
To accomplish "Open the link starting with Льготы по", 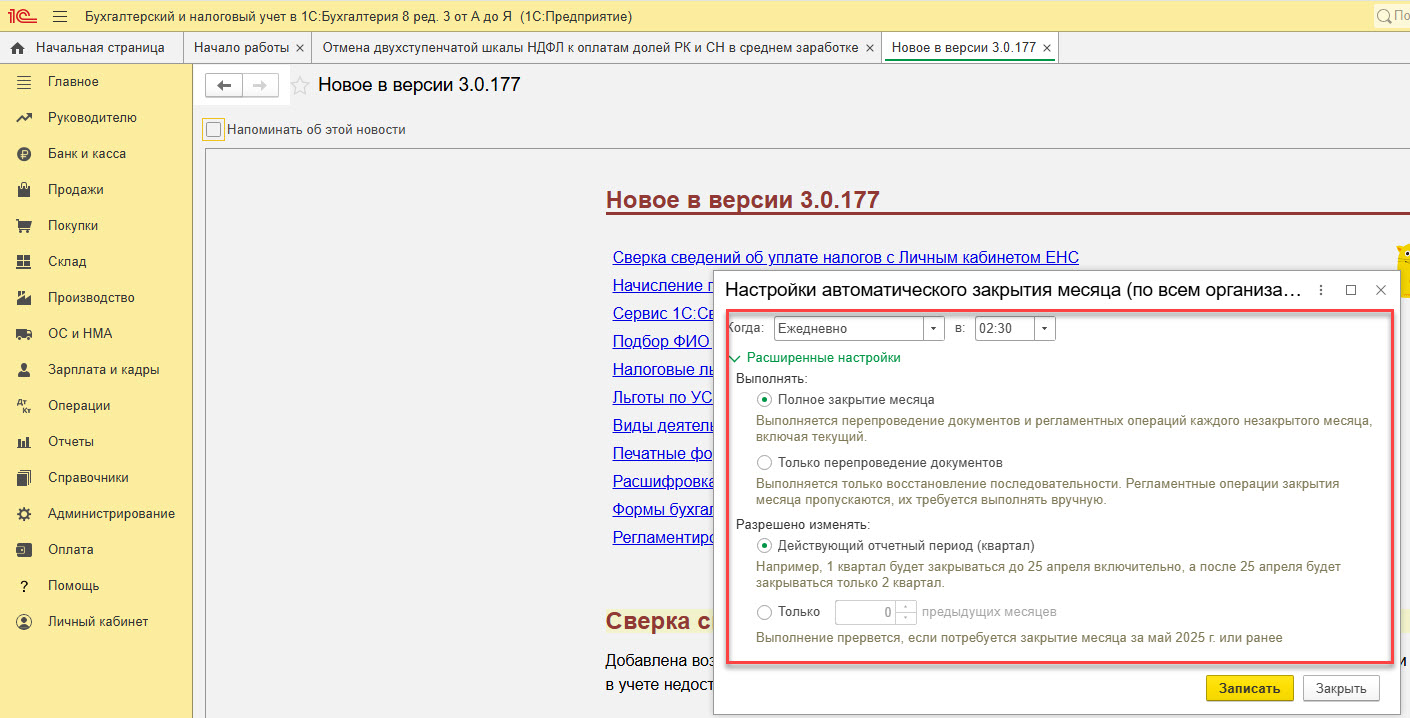I will tap(662, 397).
